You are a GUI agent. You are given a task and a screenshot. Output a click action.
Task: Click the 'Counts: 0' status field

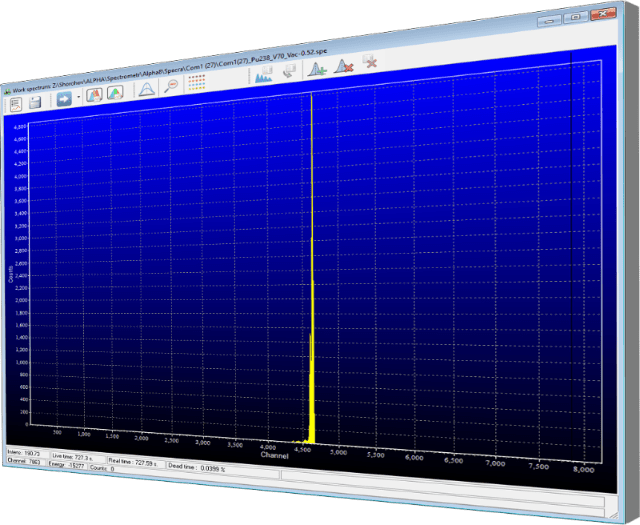pyautogui.click(x=102, y=468)
